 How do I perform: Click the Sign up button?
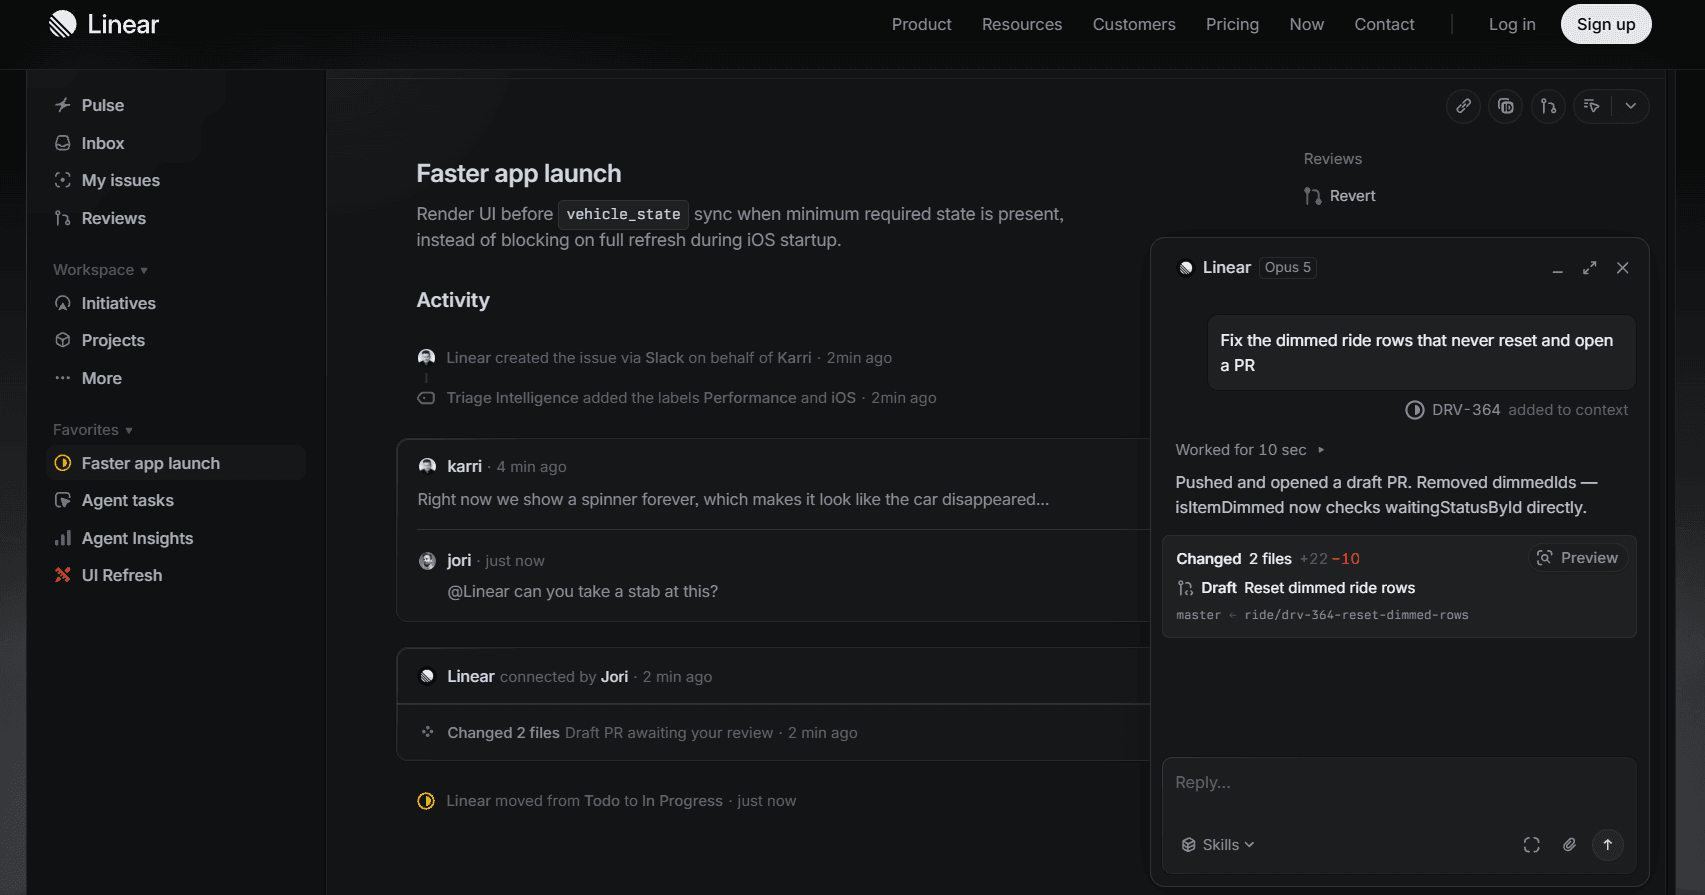(1606, 24)
